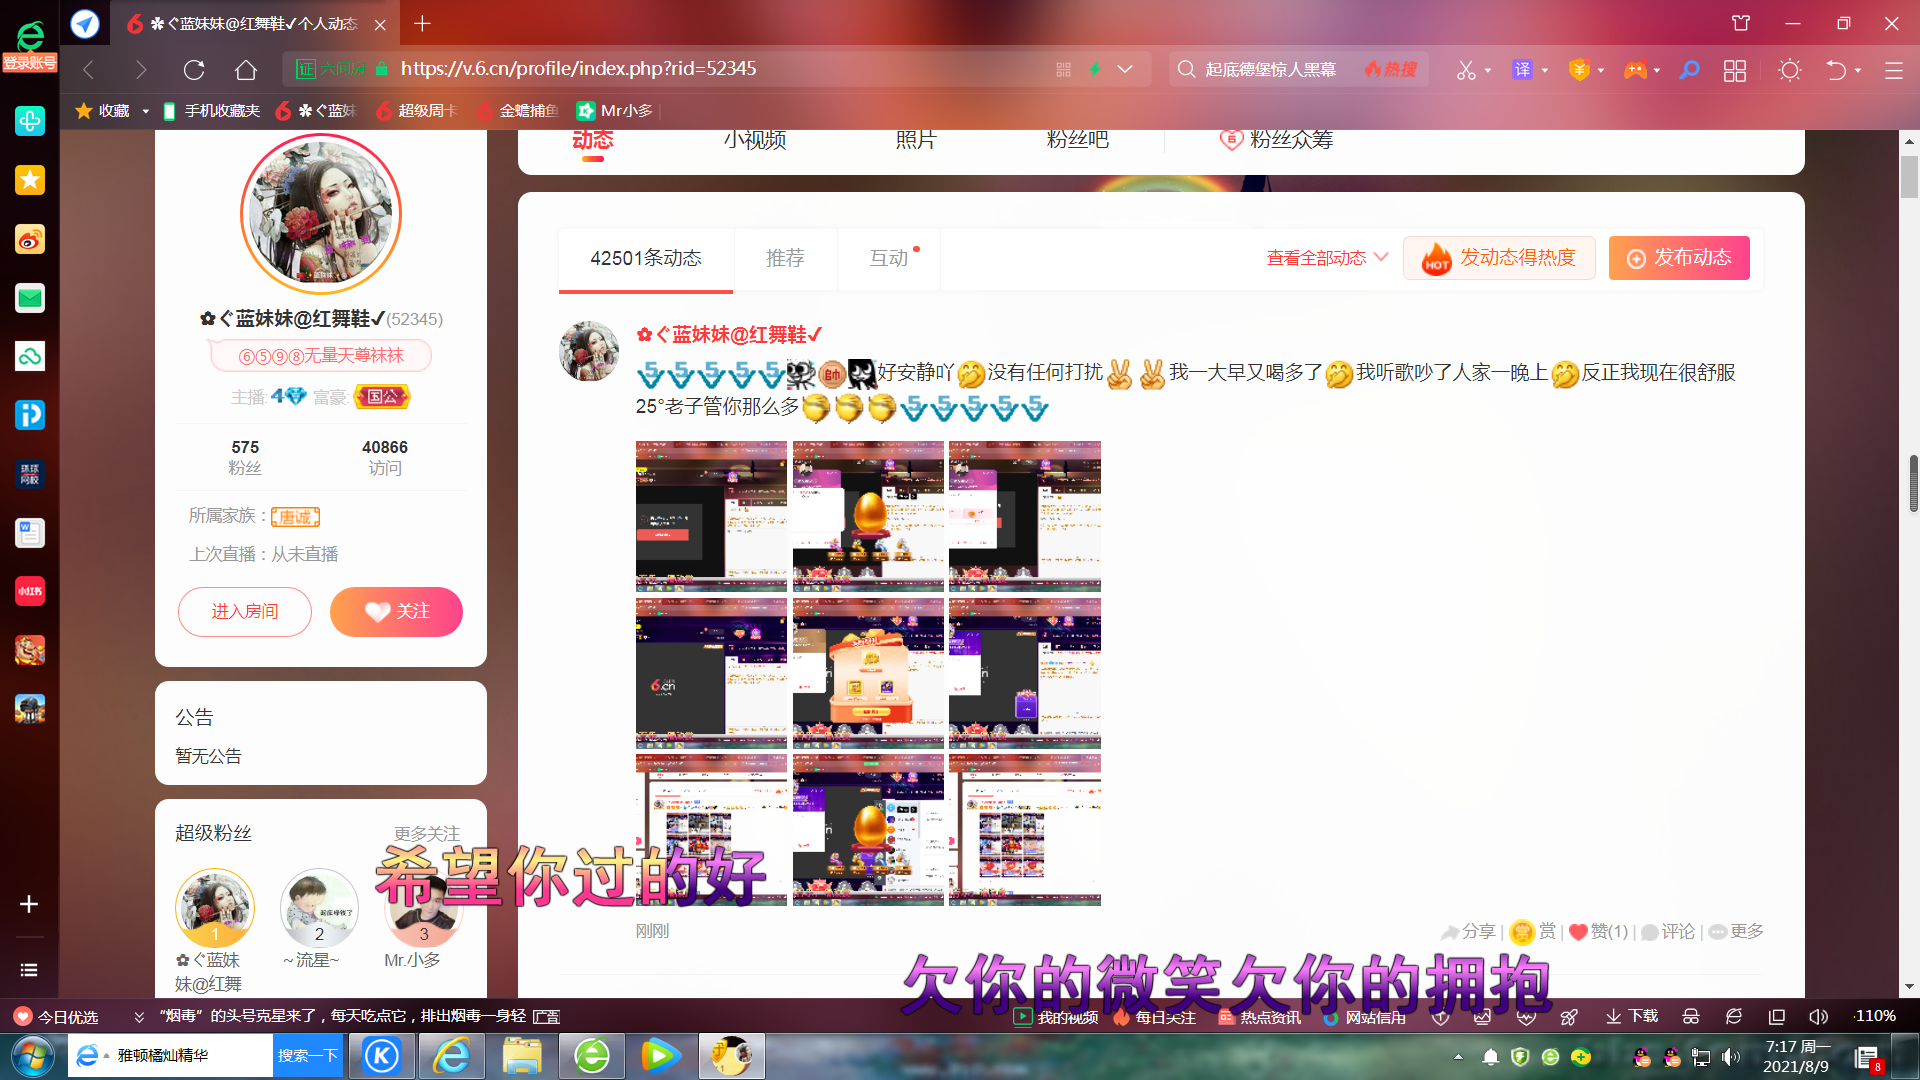Open file explorer folder on taskbar
The height and width of the screenshot is (1080, 1920).
[x=522, y=1056]
